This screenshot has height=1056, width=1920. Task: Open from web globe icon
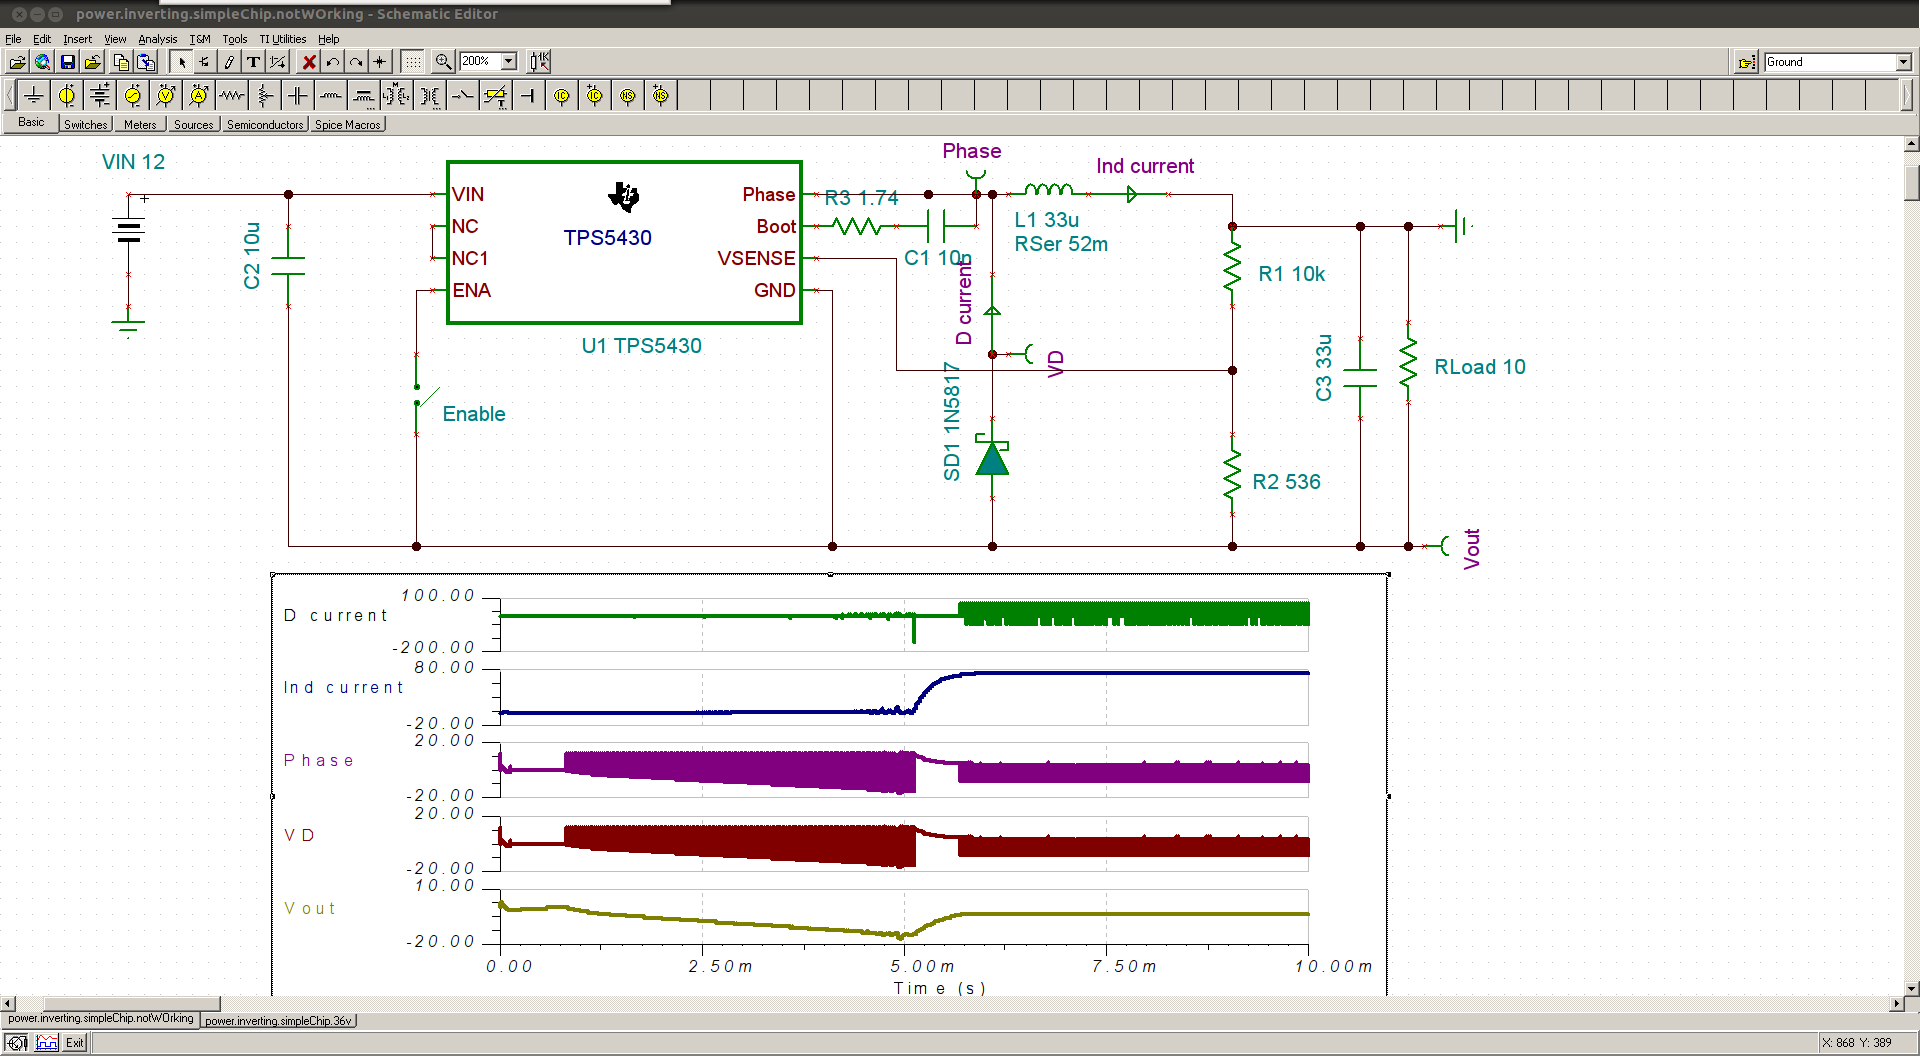click(x=42, y=62)
